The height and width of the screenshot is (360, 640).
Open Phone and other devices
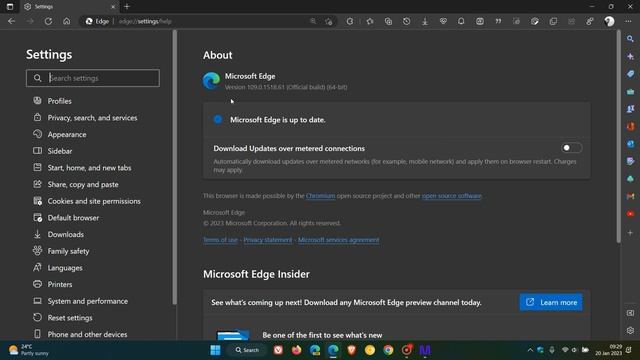(x=87, y=334)
